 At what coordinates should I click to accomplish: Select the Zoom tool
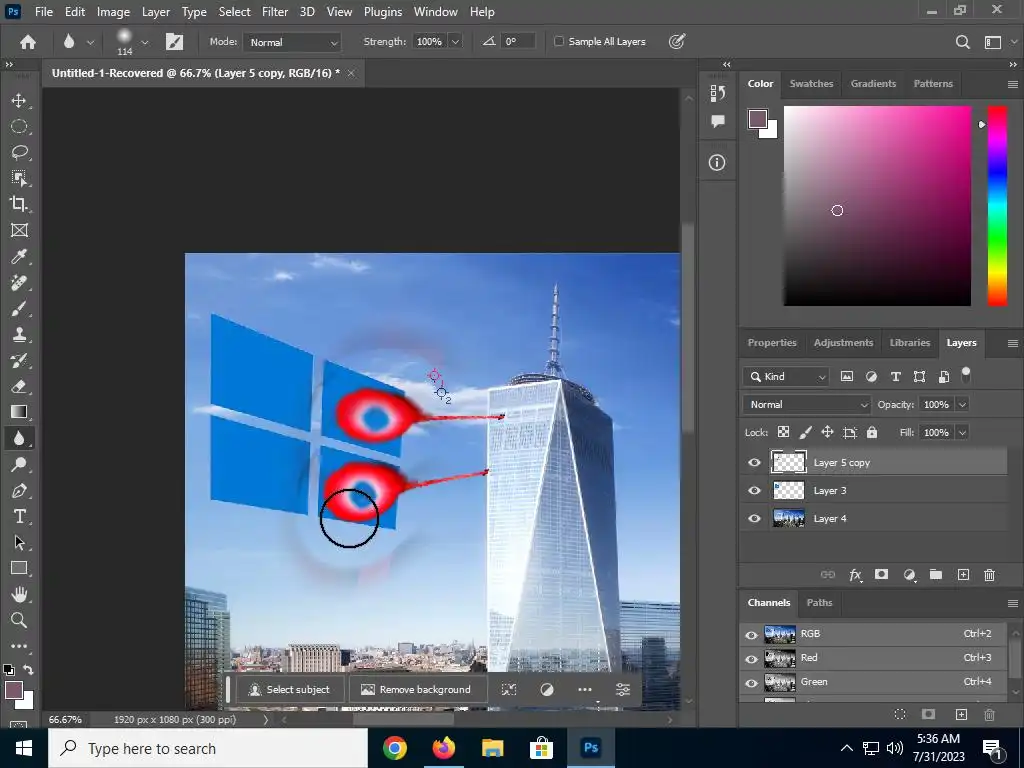[x=19, y=620]
